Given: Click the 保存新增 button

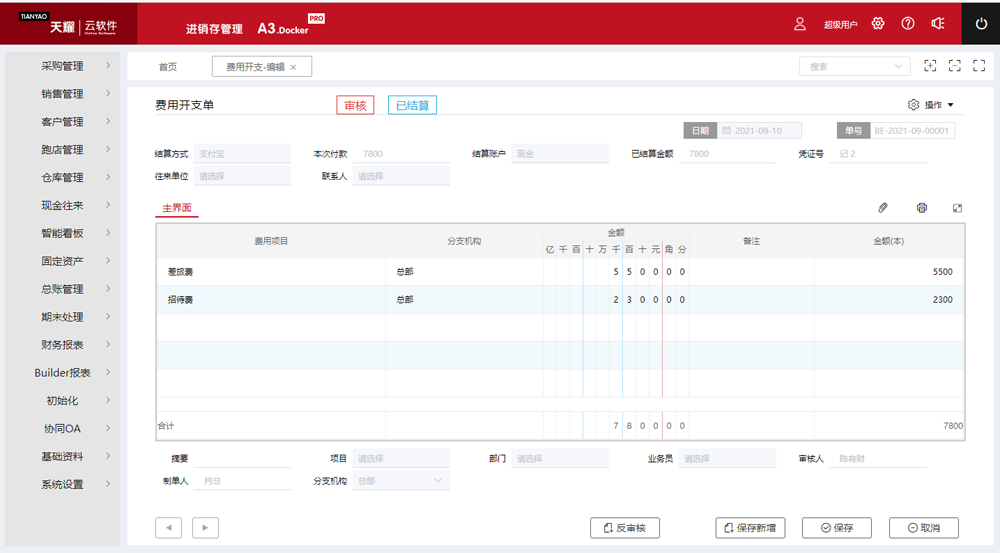Looking at the screenshot, I should (751, 528).
